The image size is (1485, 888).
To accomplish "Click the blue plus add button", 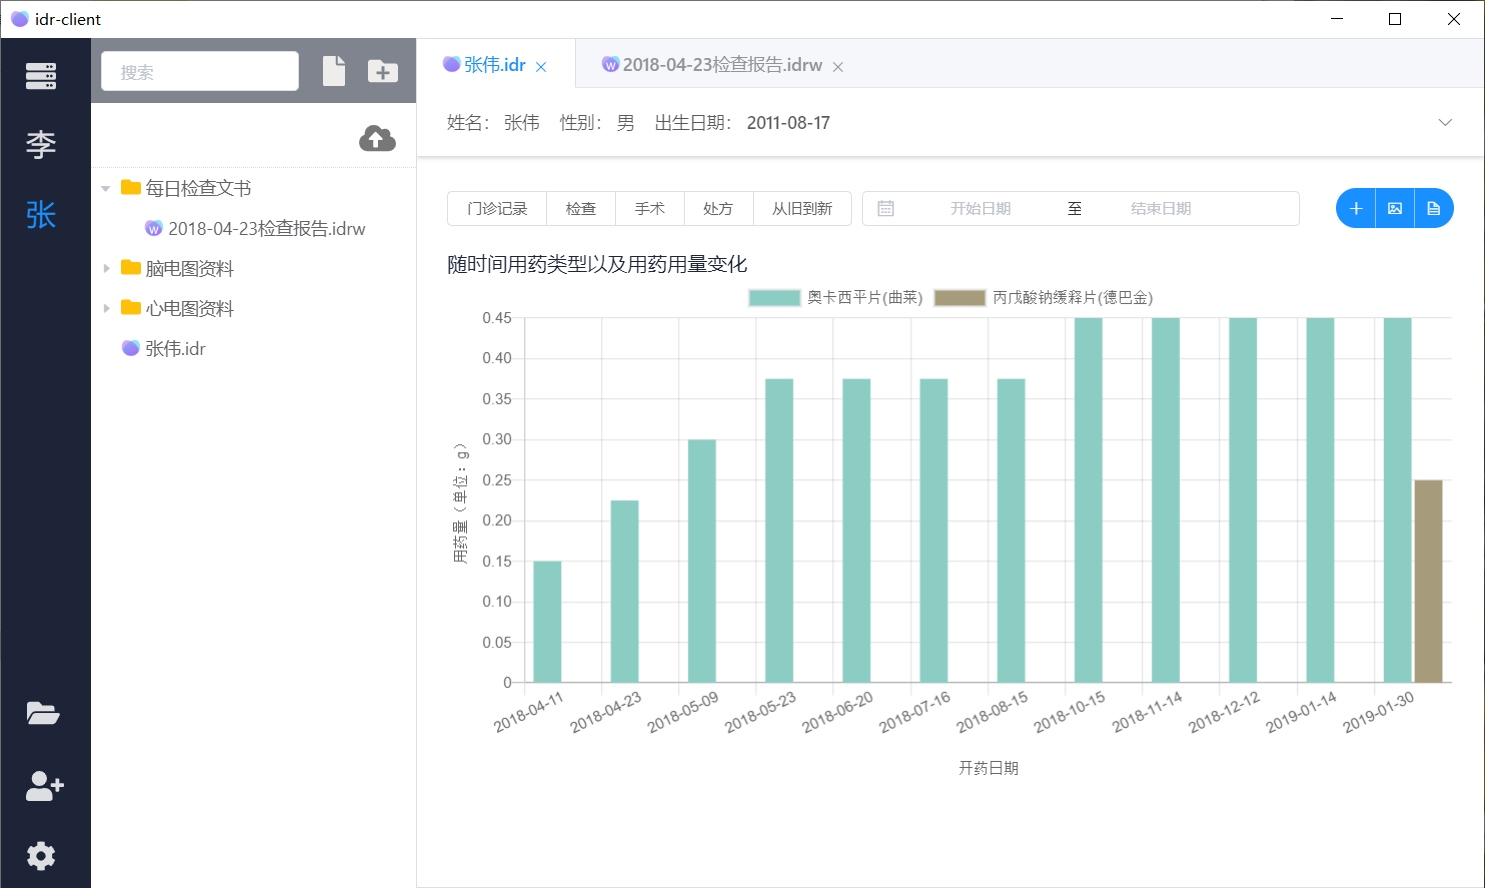I will coord(1356,208).
